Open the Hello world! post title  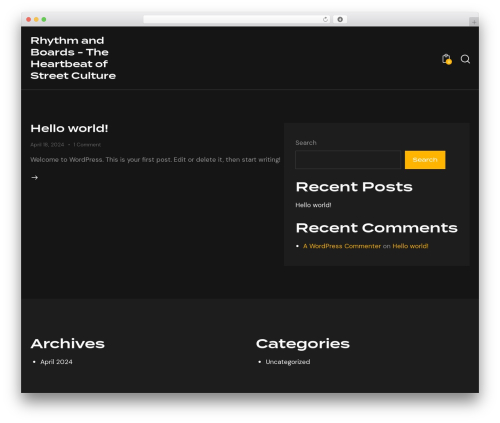pos(69,128)
